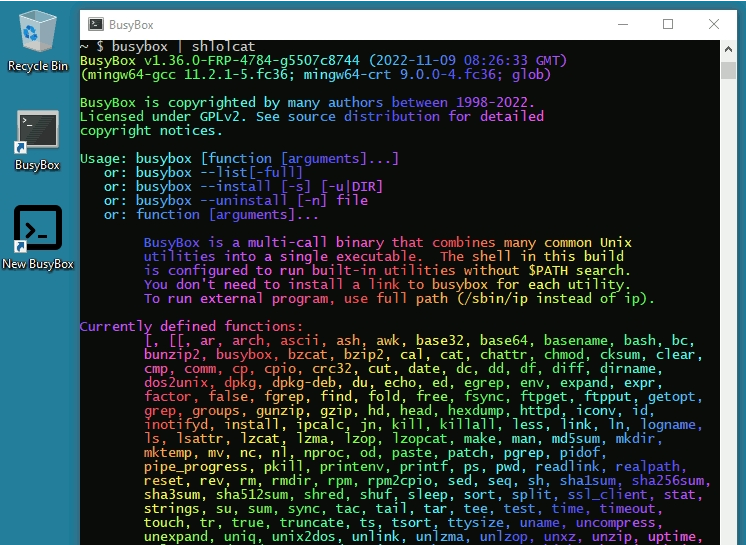
Task: Click the 'hexdump,' function name
Action: tap(479, 411)
